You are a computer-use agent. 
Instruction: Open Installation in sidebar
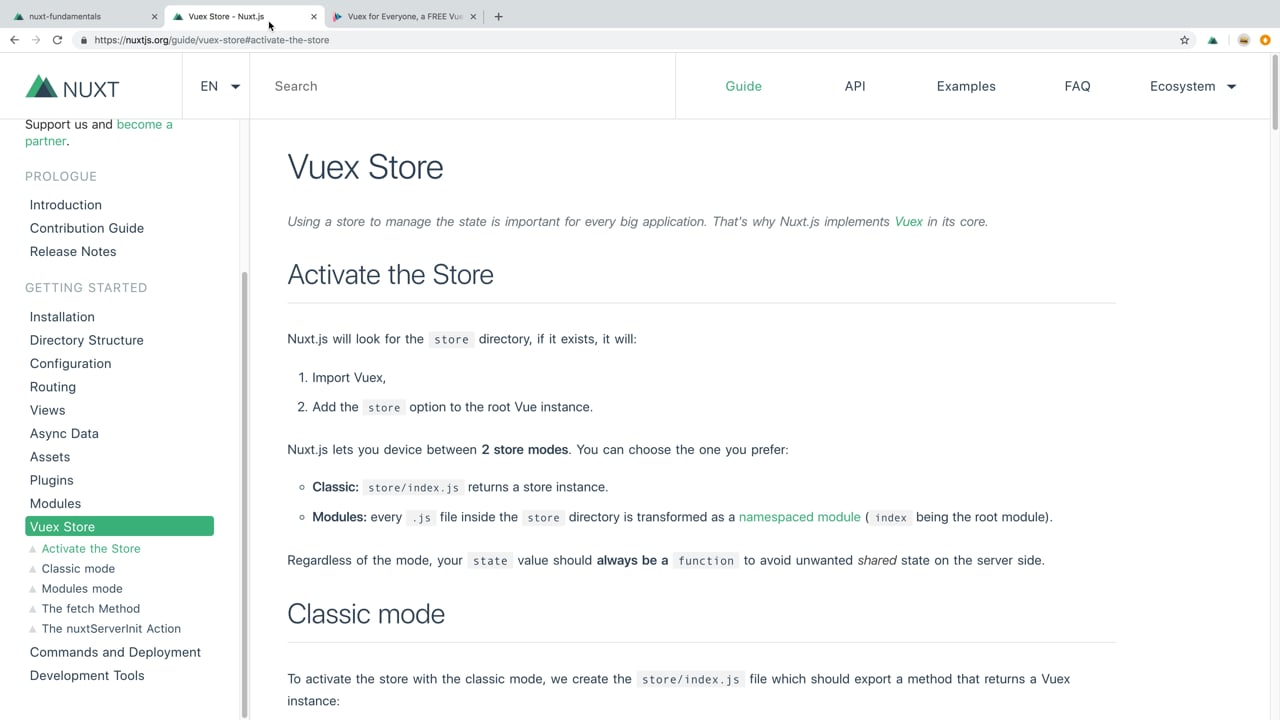(x=62, y=317)
